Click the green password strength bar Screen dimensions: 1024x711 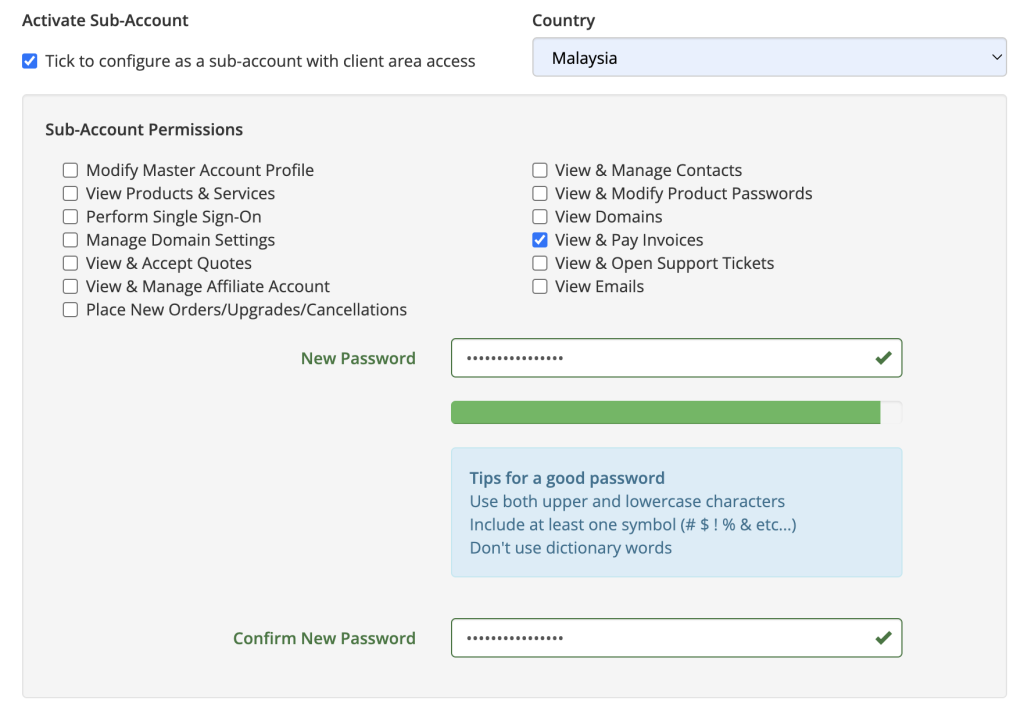point(665,413)
